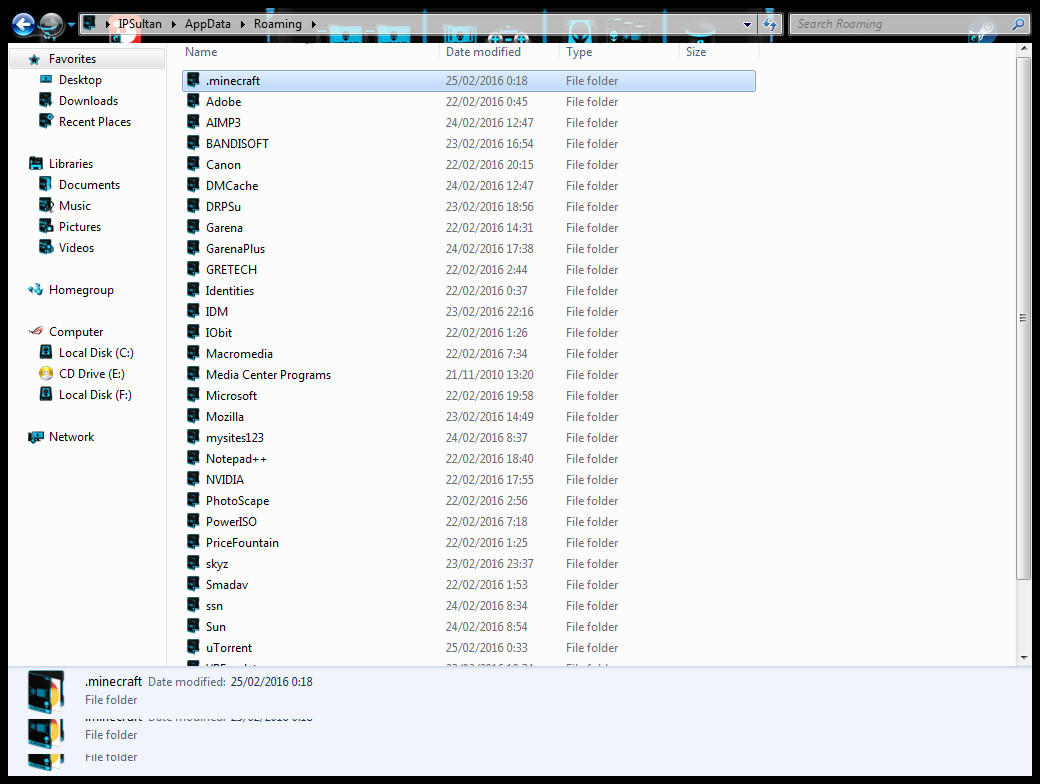The height and width of the screenshot is (784, 1040).
Task: Click the CD Drive (E:) disc icon
Action: pos(46,373)
